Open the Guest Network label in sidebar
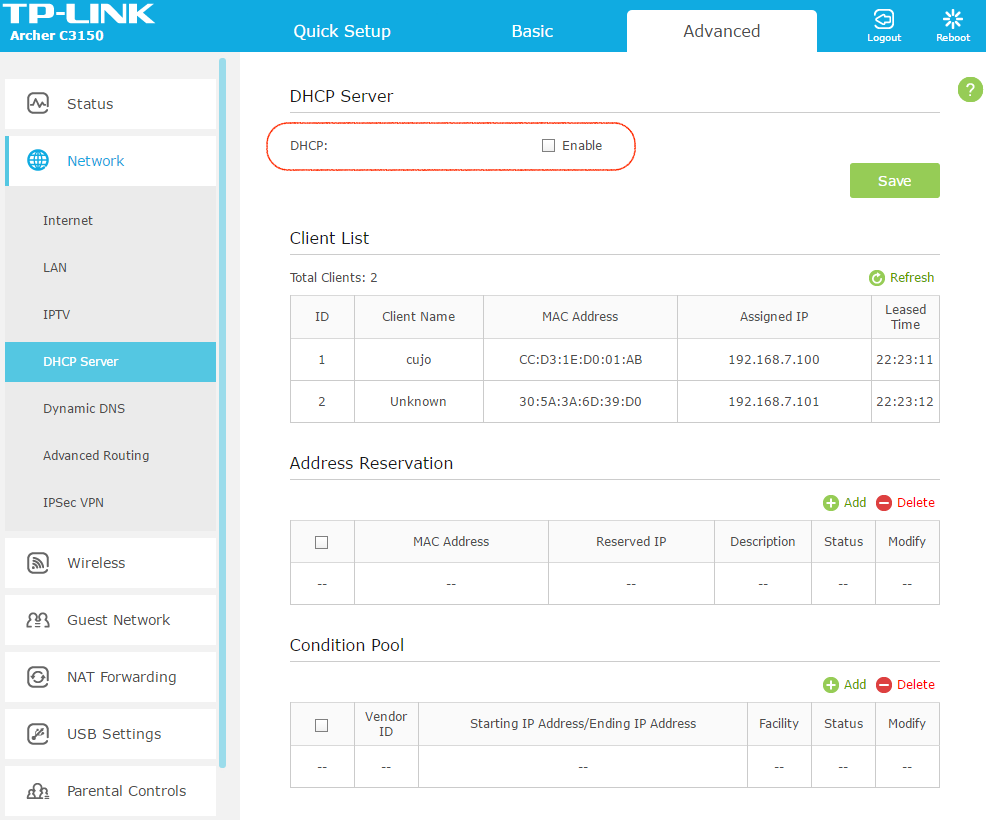Viewport: 986px width, 820px height. (x=119, y=620)
